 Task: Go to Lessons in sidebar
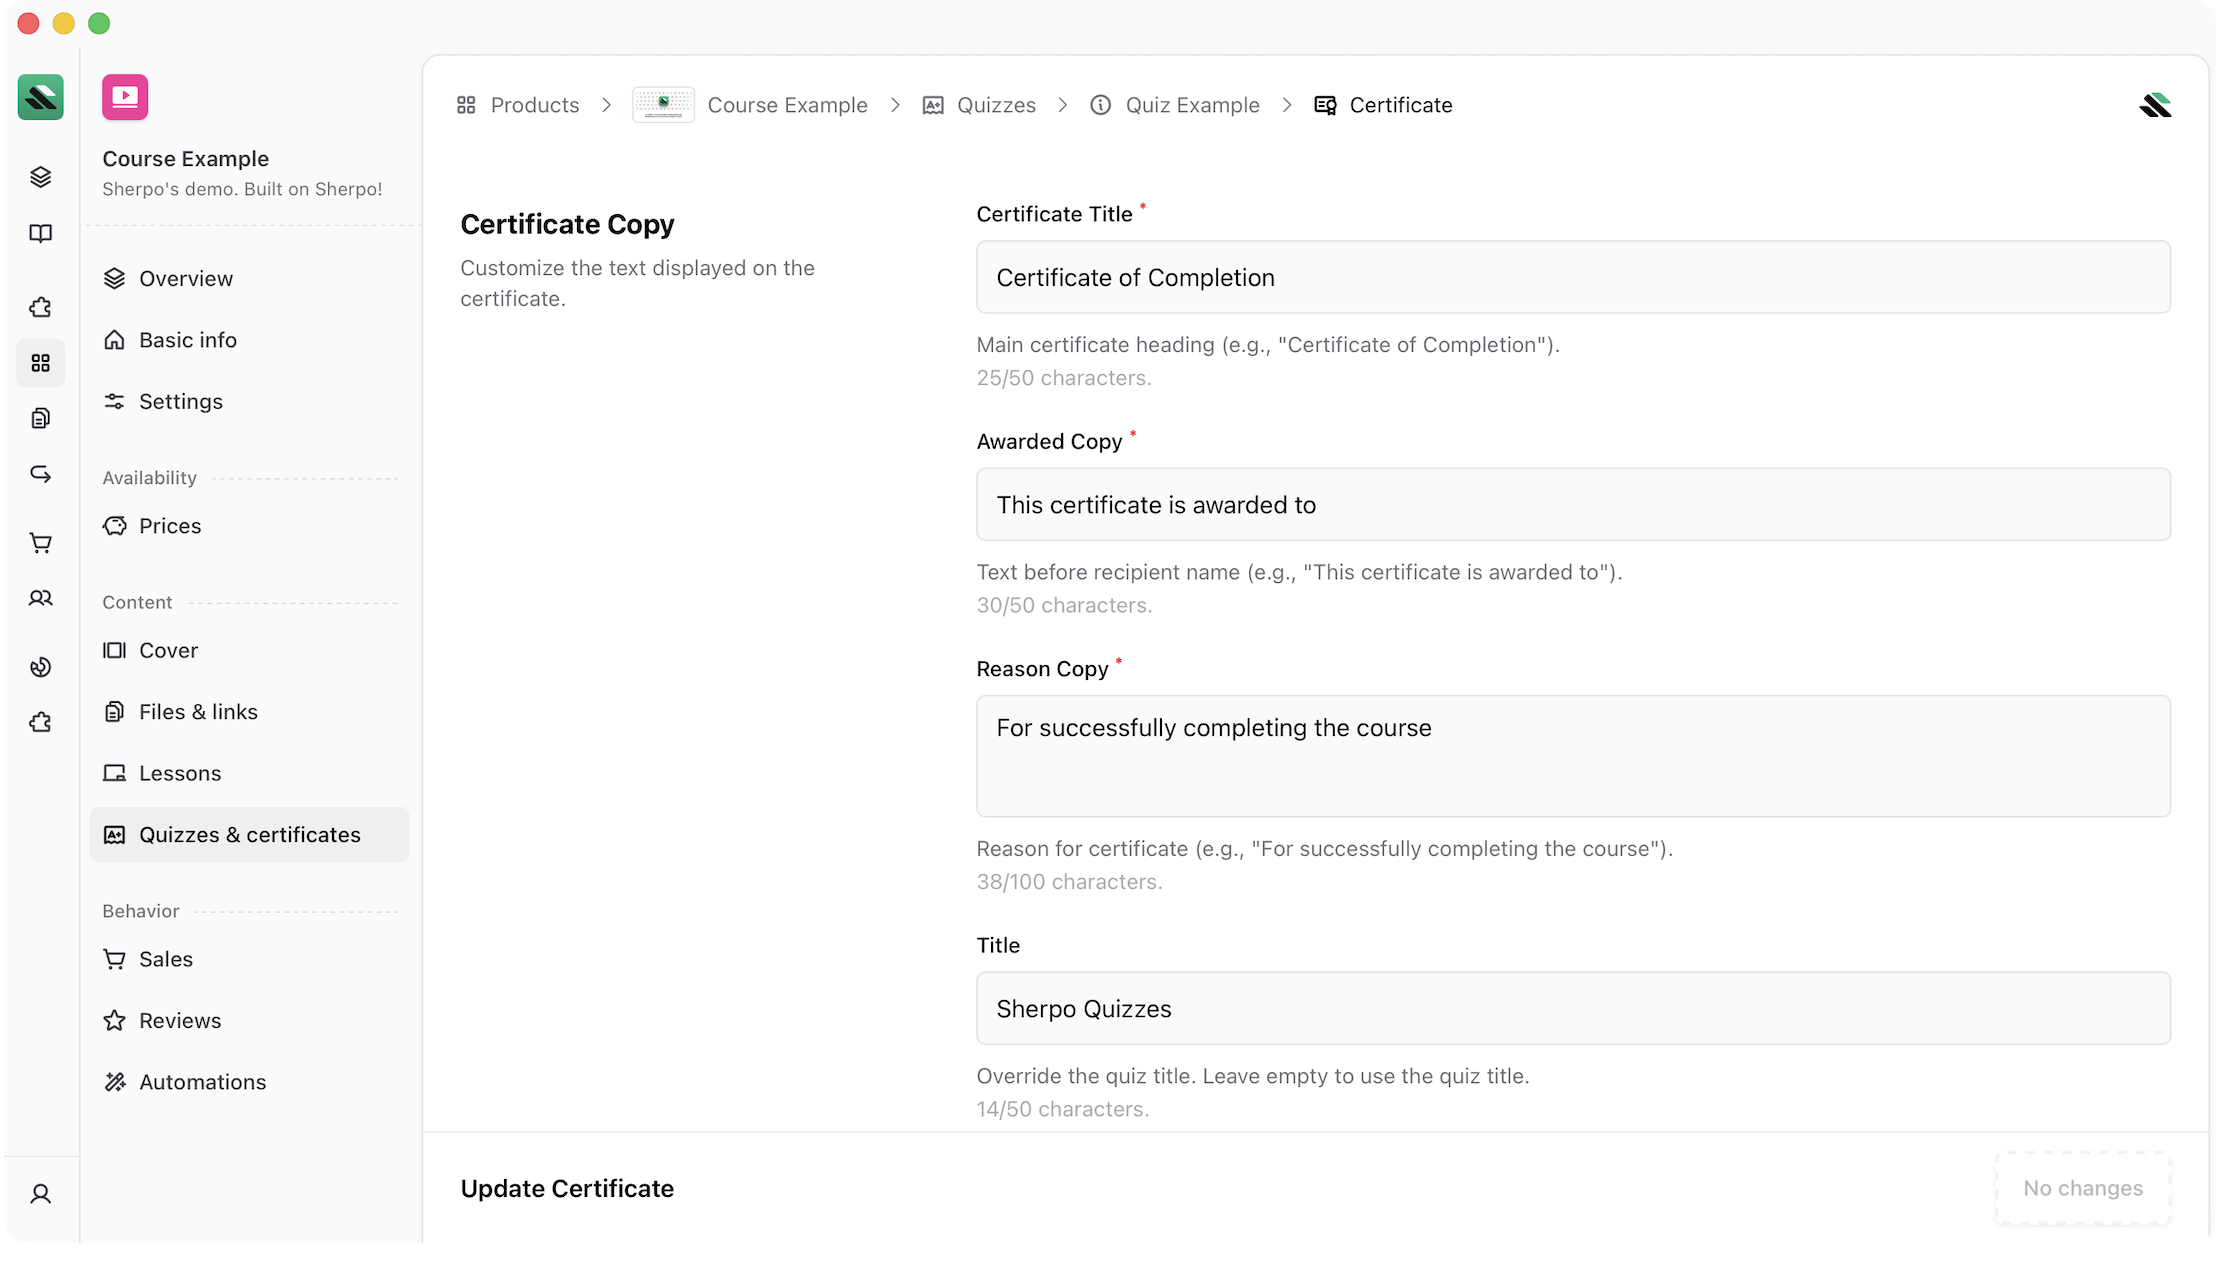coord(180,773)
